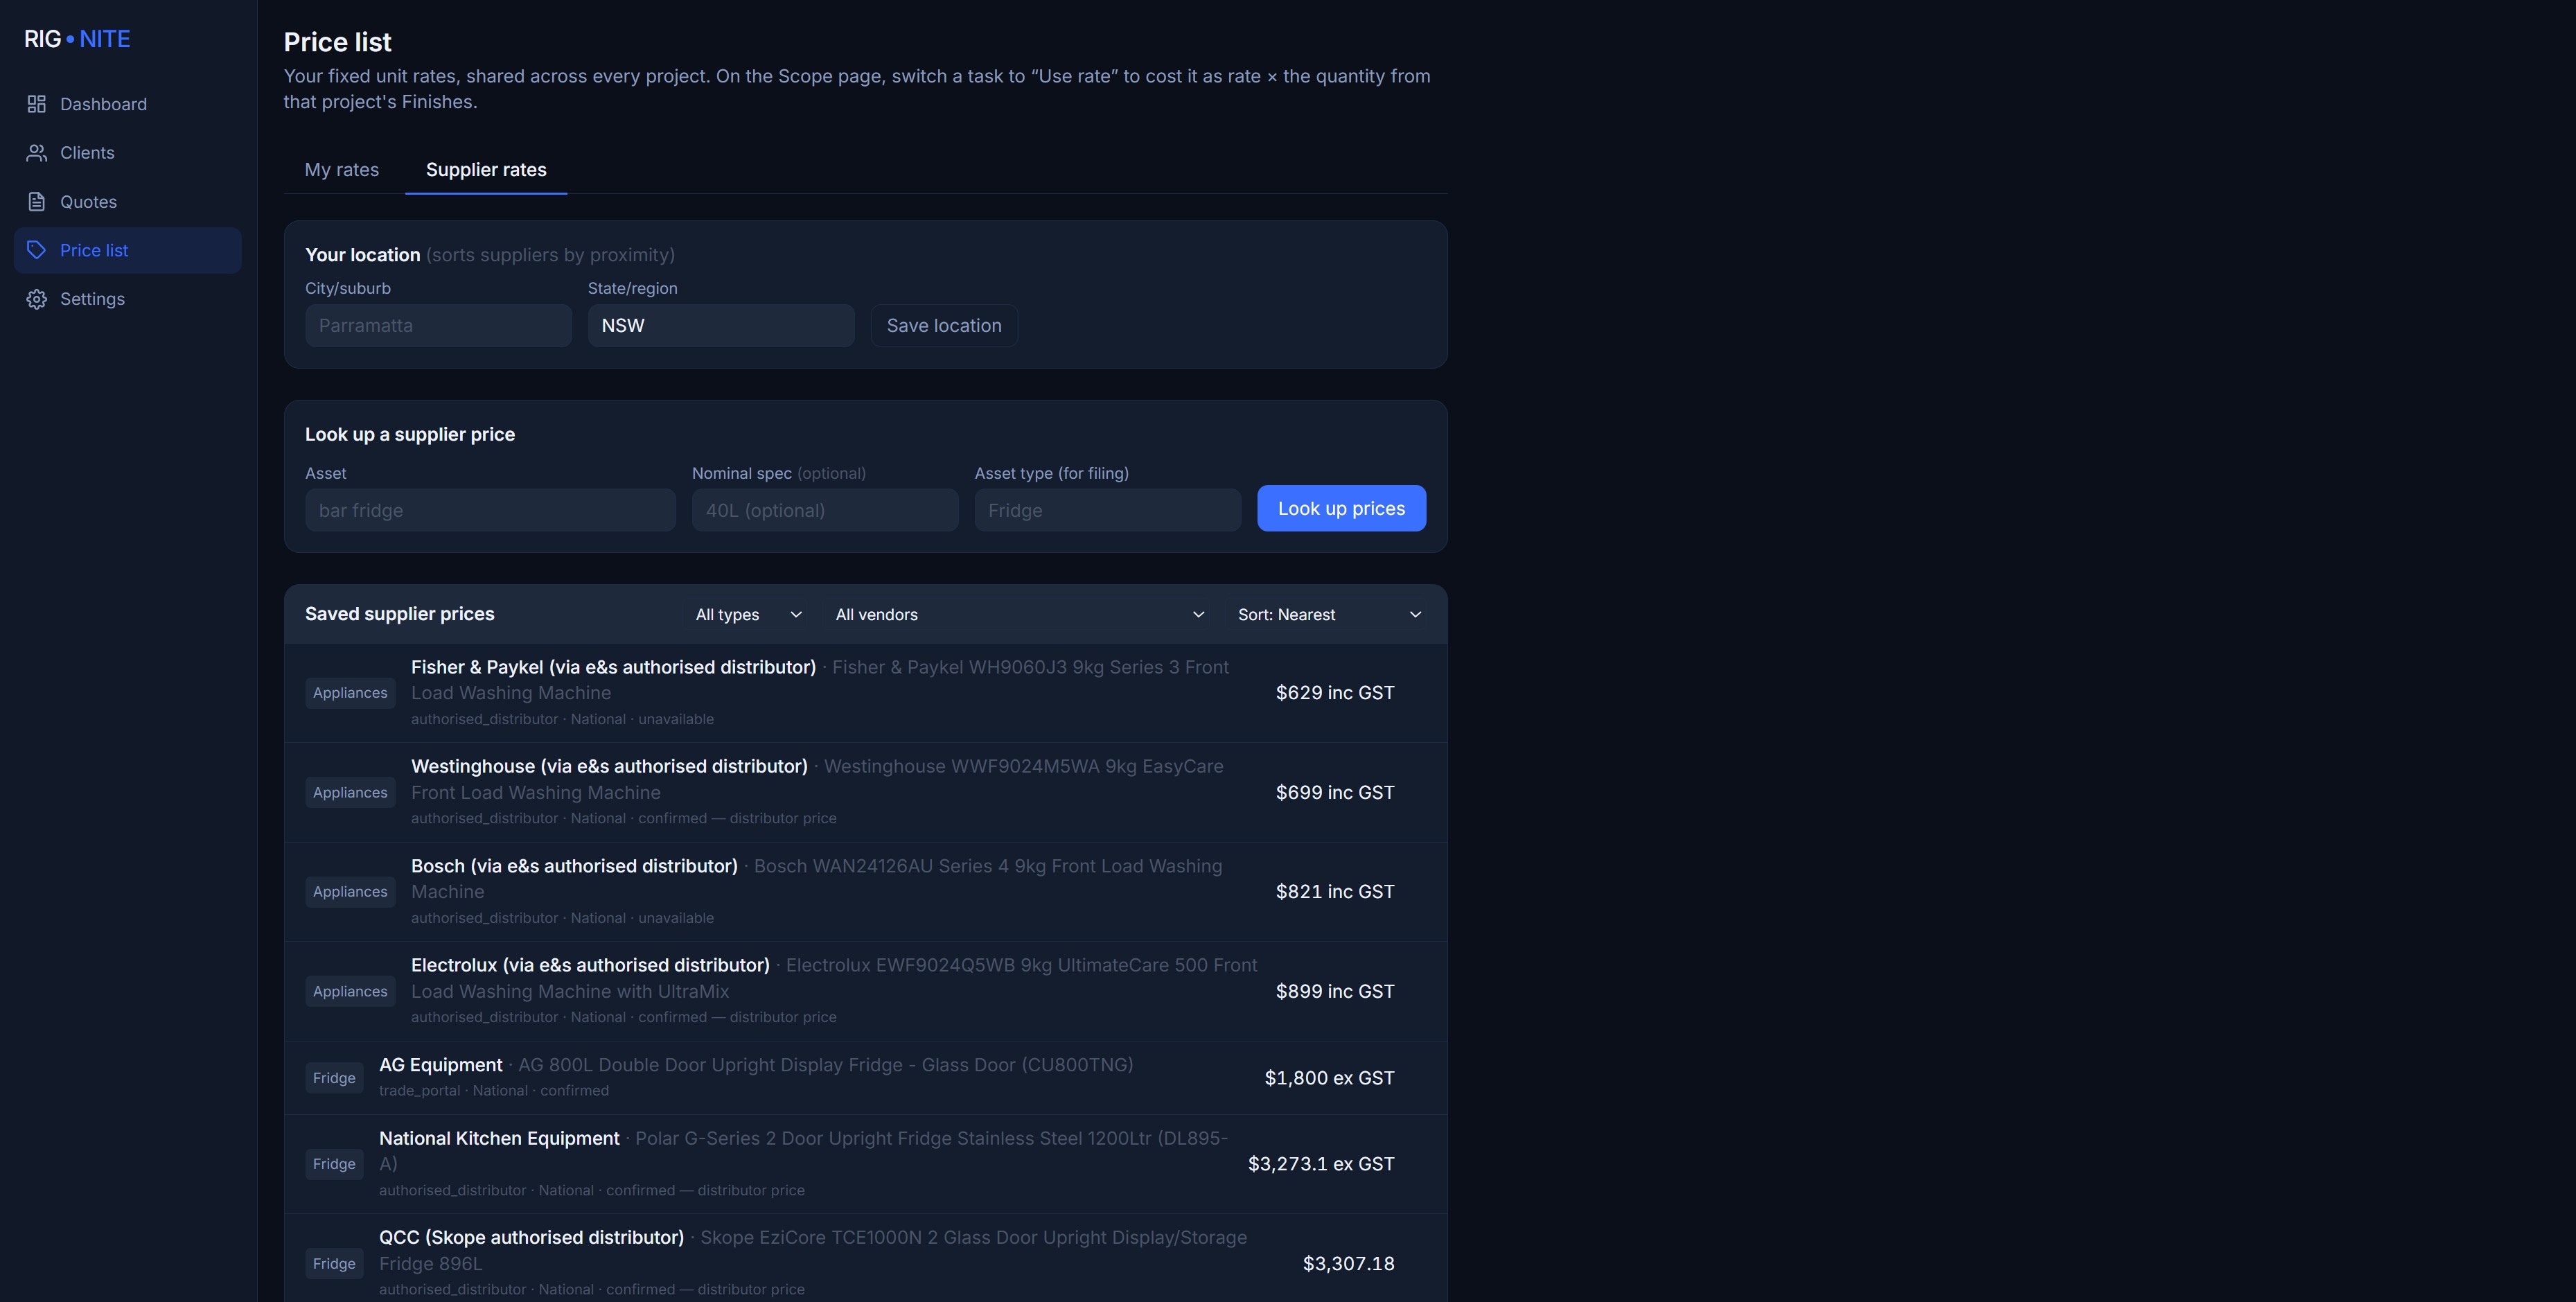Click the Dashboard grid icon in sidebar
This screenshot has height=1302, width=2576.
37,104
